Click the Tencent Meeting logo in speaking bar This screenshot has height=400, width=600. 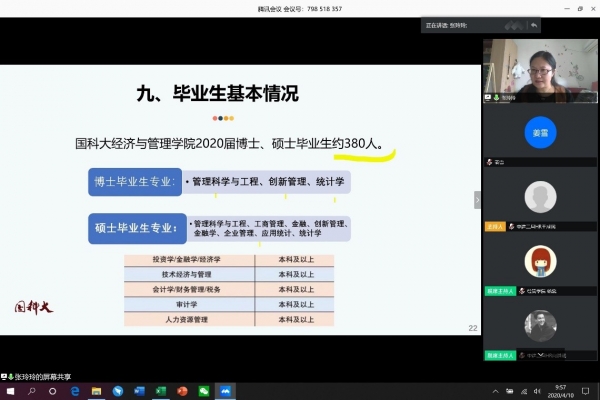(x=514, y=26)
